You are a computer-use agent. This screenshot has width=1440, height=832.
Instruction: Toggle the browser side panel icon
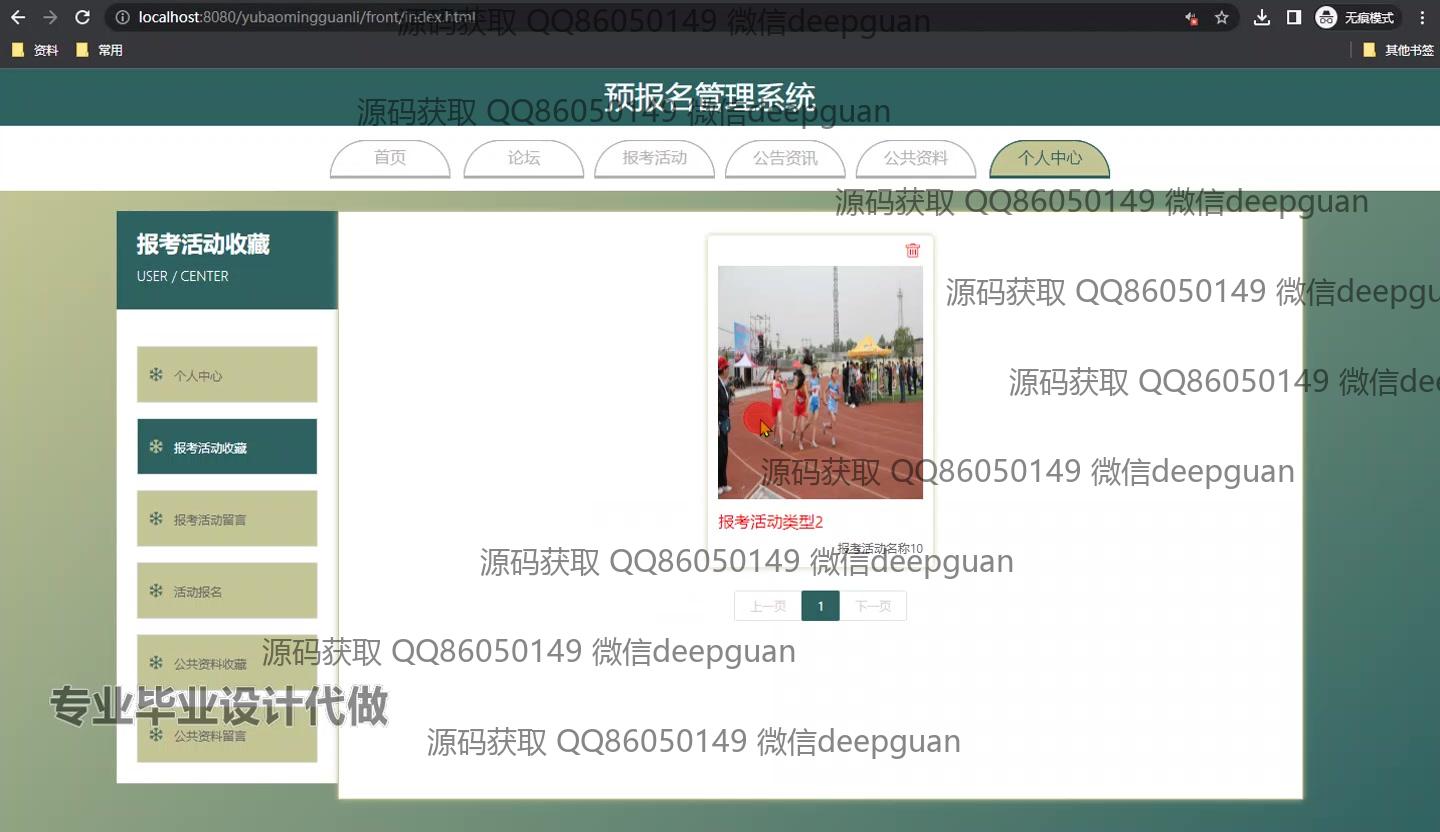coord(1293,17)
